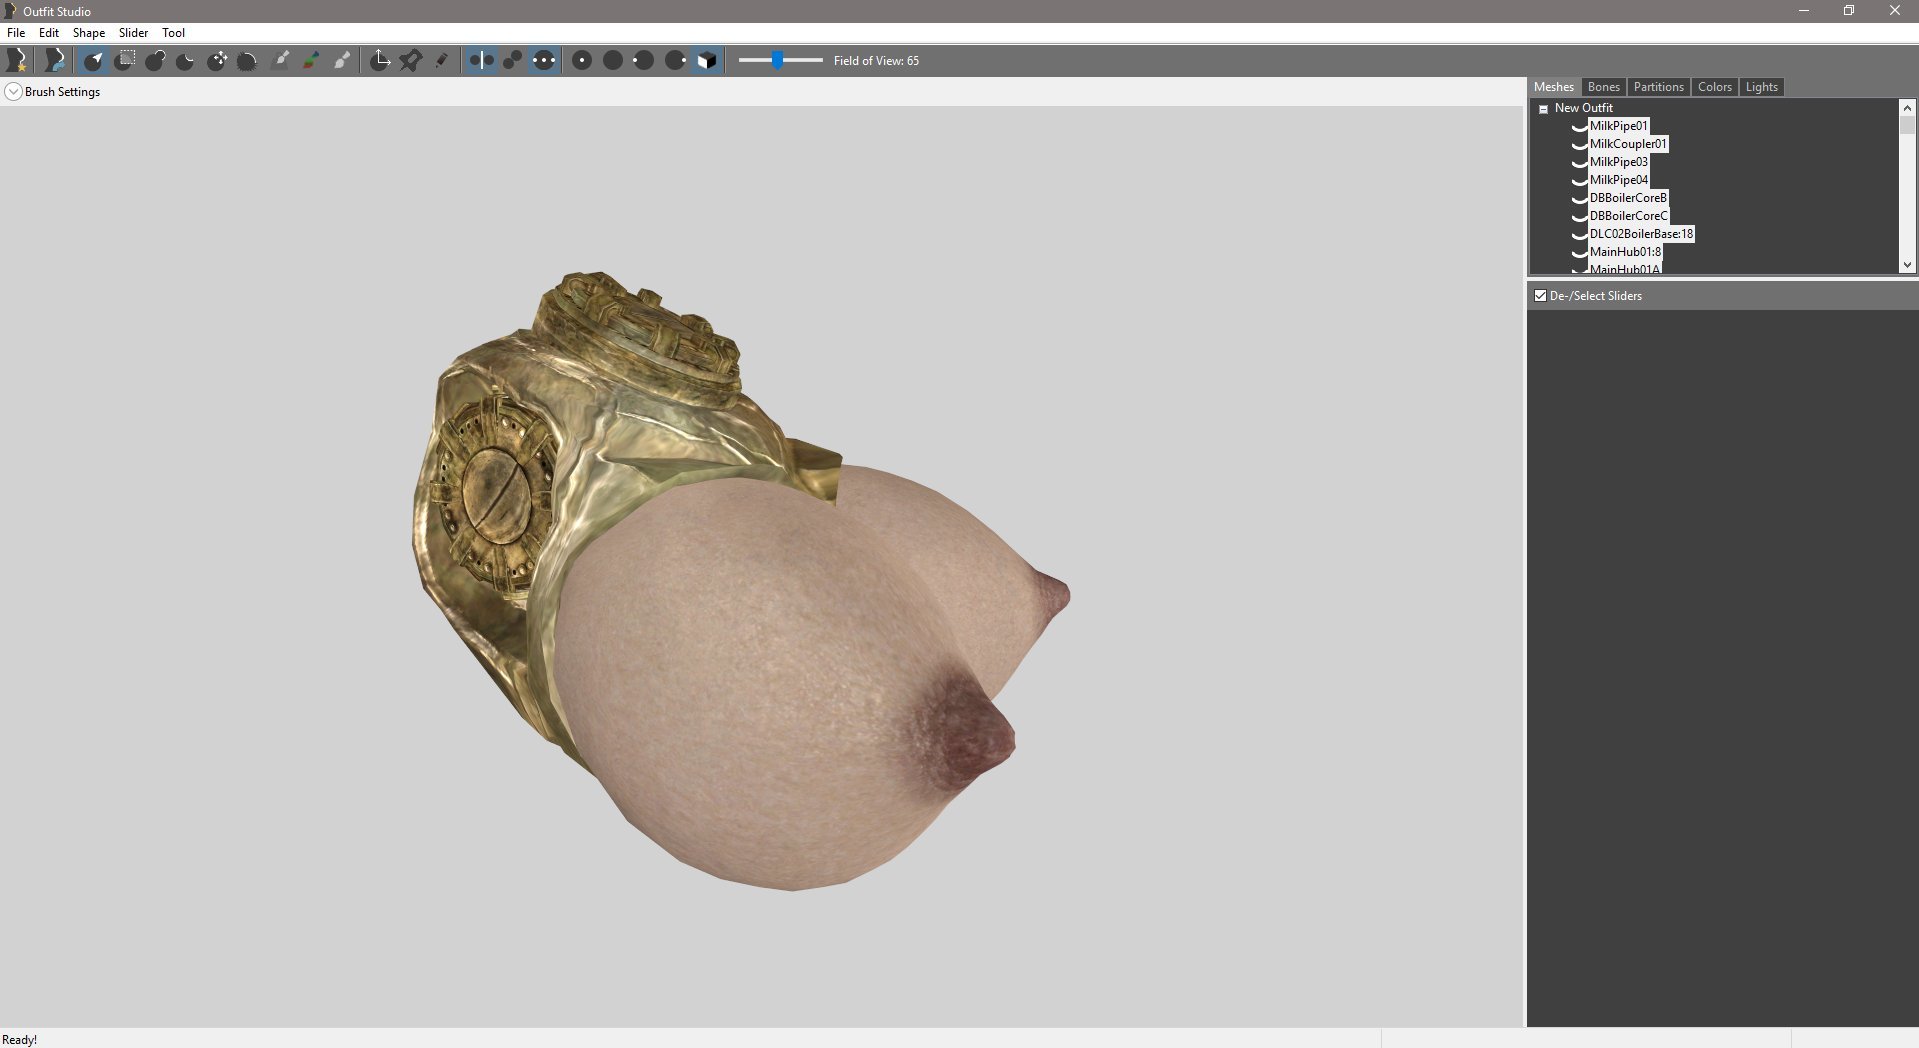This screenshot has height=1048, width=1919.
Task: Click the mesh list scrollbar thumb
Action: 1907,125
